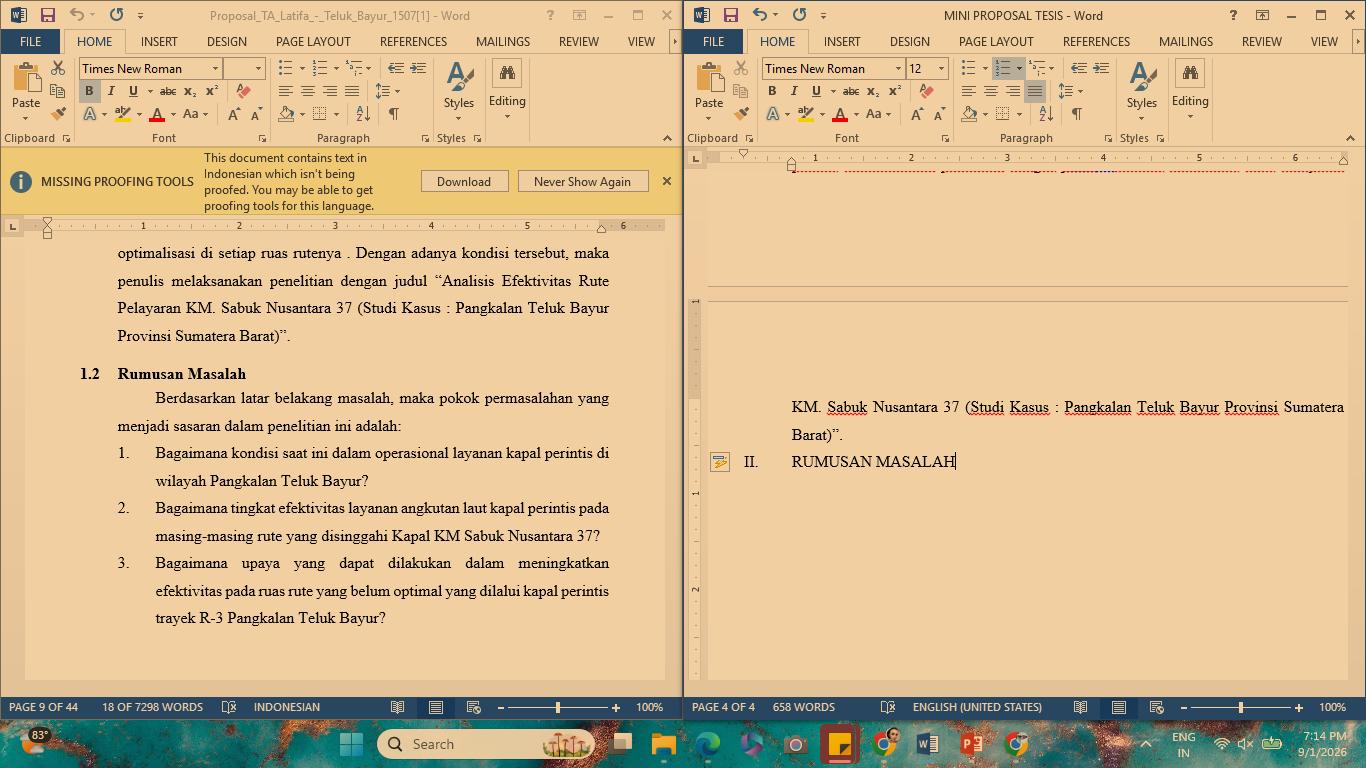Switch to the PAGE LAYOUT tab in the right window

click(x=996, y=41)
